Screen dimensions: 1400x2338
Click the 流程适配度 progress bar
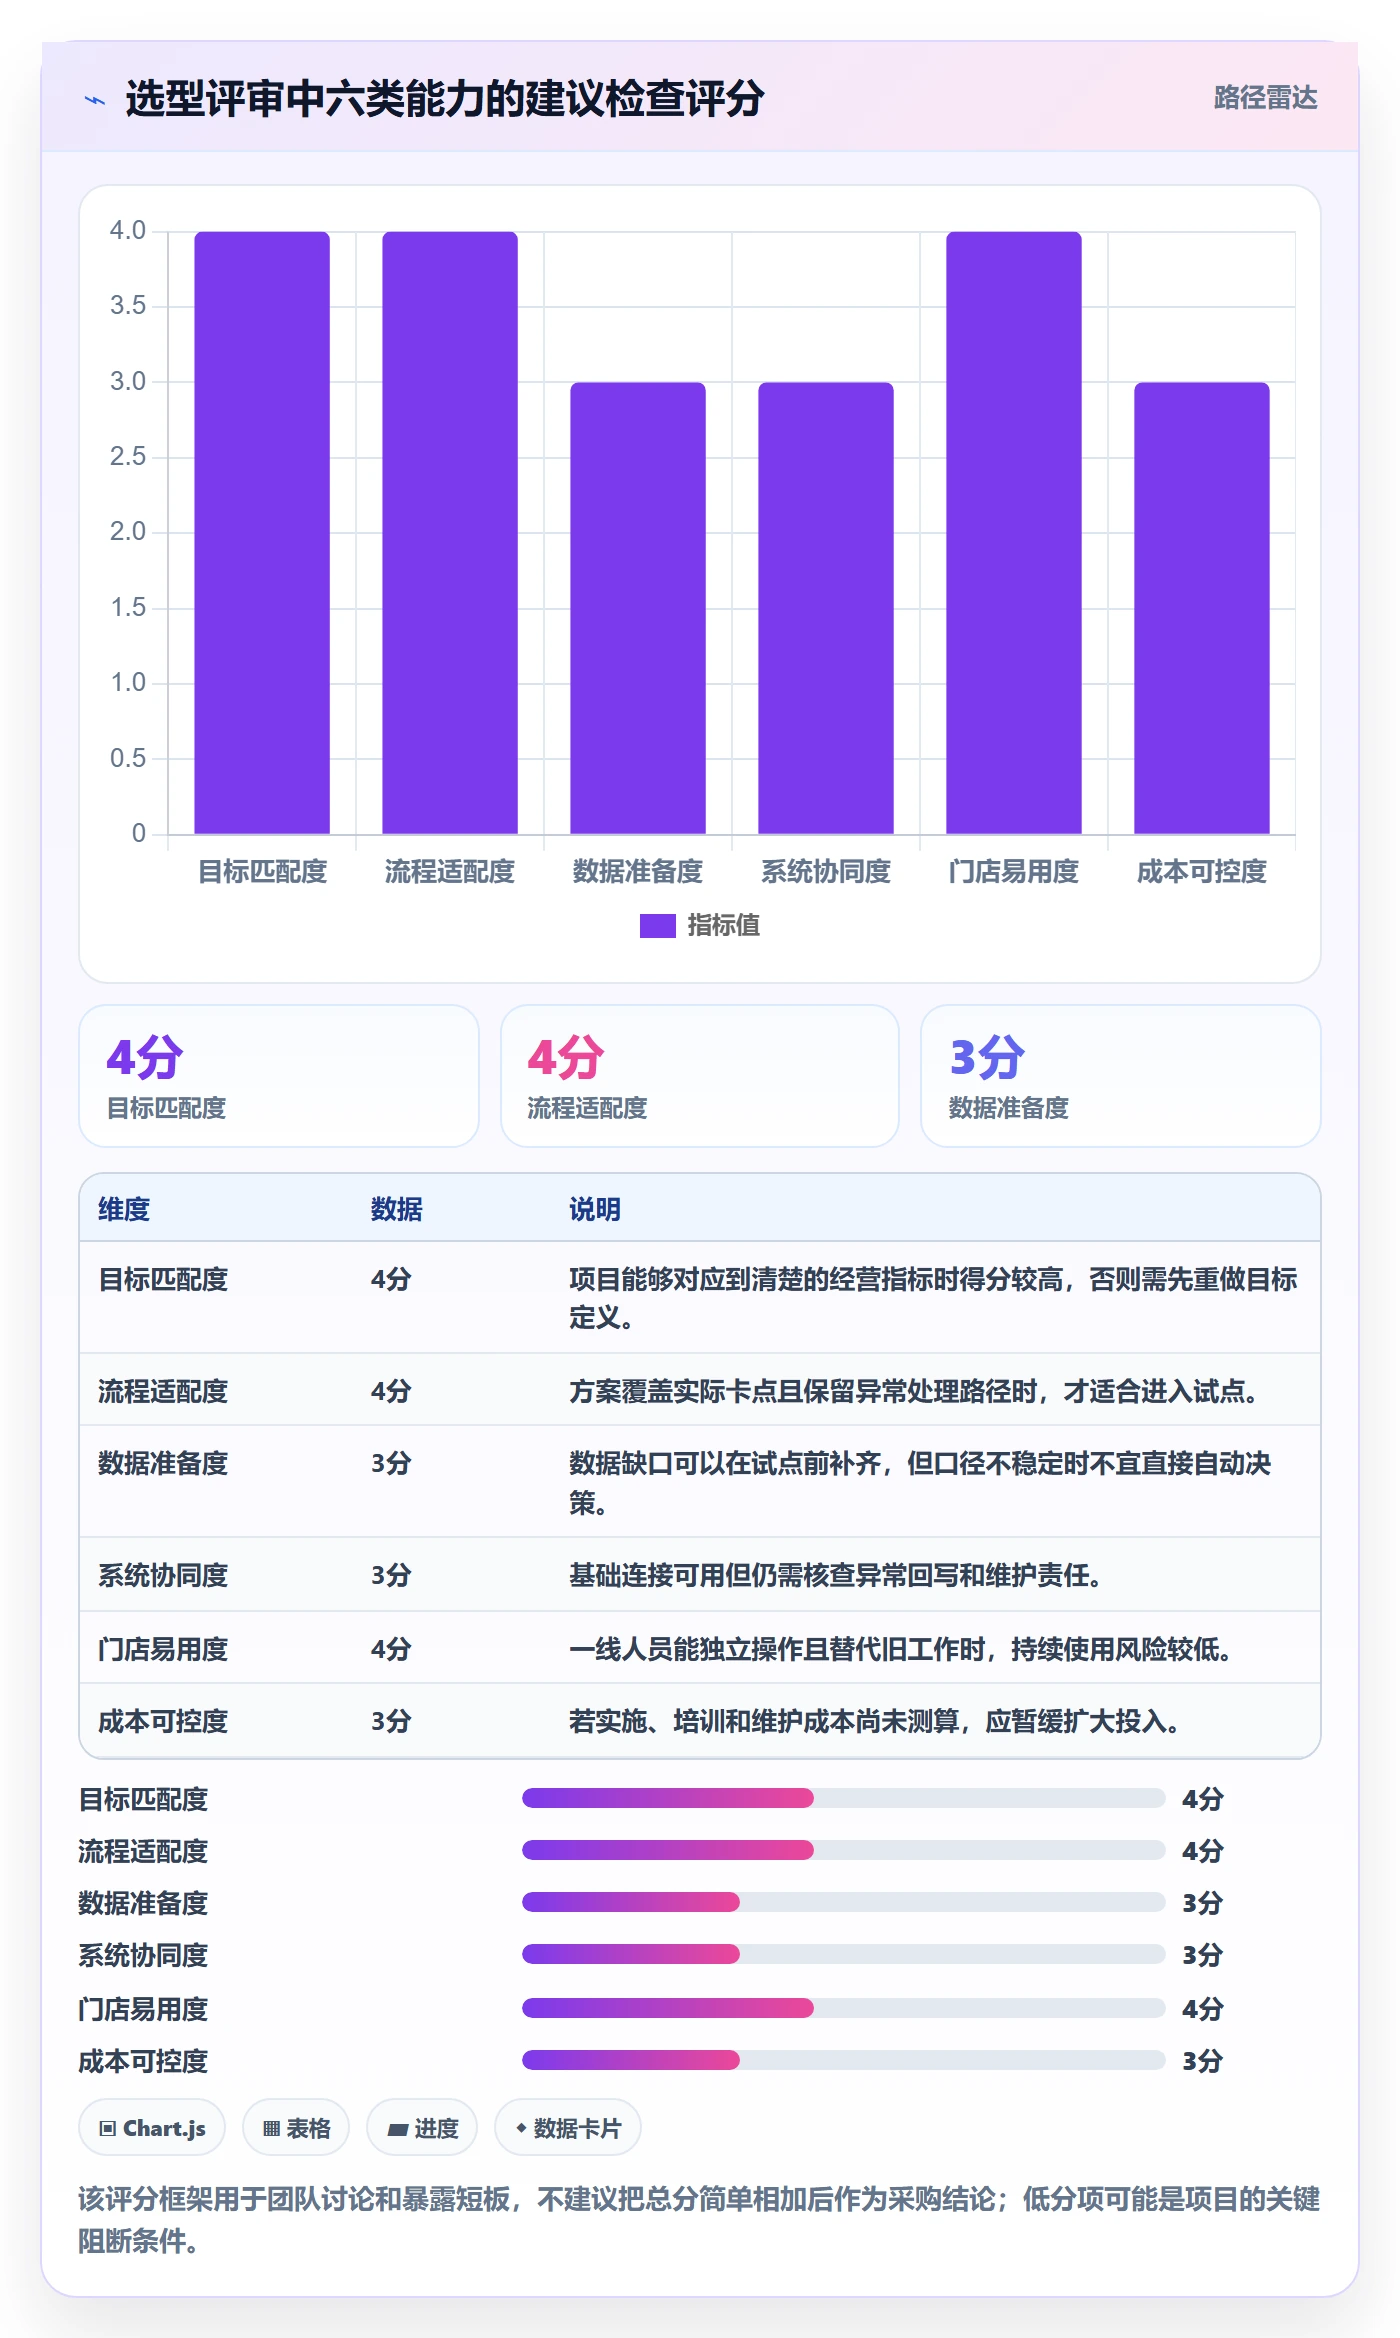point(844,1850)
